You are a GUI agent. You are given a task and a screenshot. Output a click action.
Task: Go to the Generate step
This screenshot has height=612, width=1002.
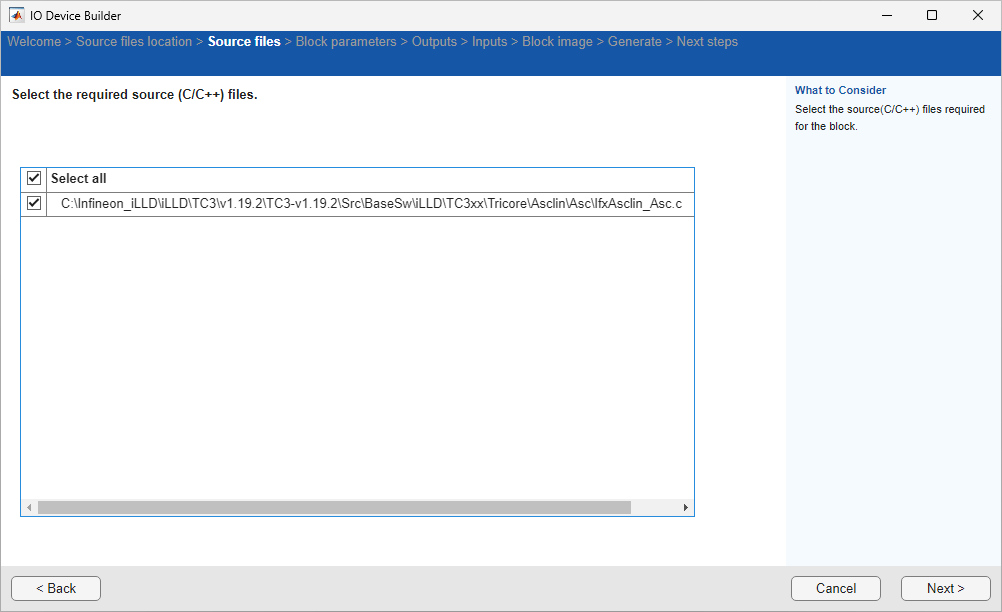(x=634, y=42)
